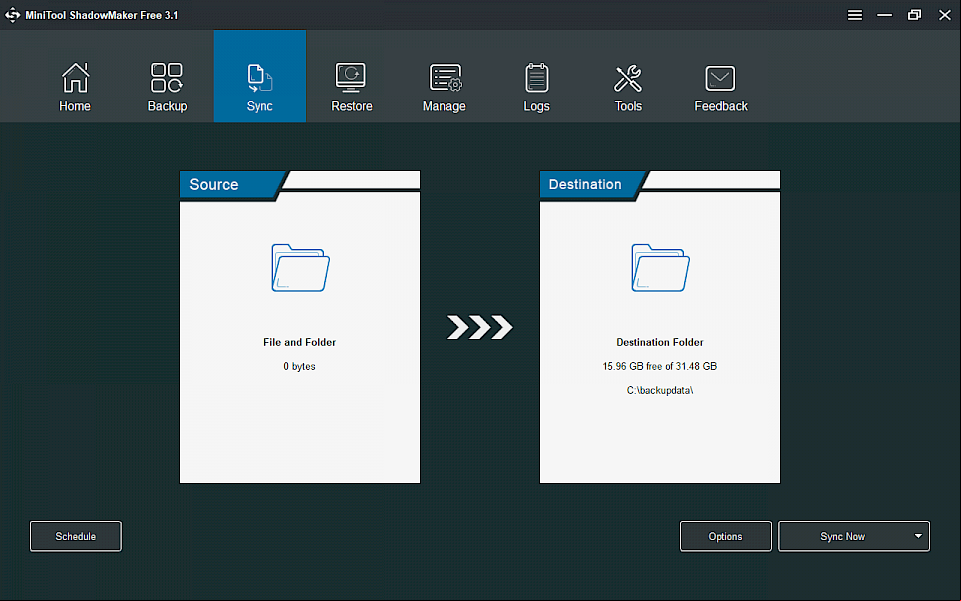Click the Source folder icon
The image size is (961, 601).
[300, 268]
